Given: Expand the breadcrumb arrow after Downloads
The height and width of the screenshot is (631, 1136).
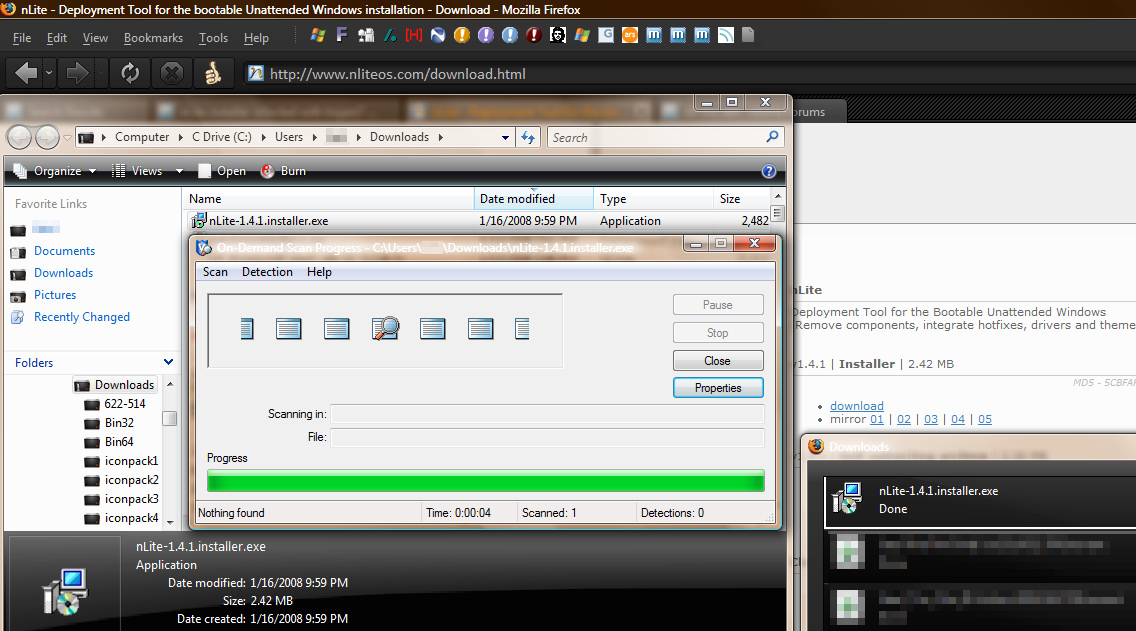Looking at the screenshot, I should (x=440, y=137).
